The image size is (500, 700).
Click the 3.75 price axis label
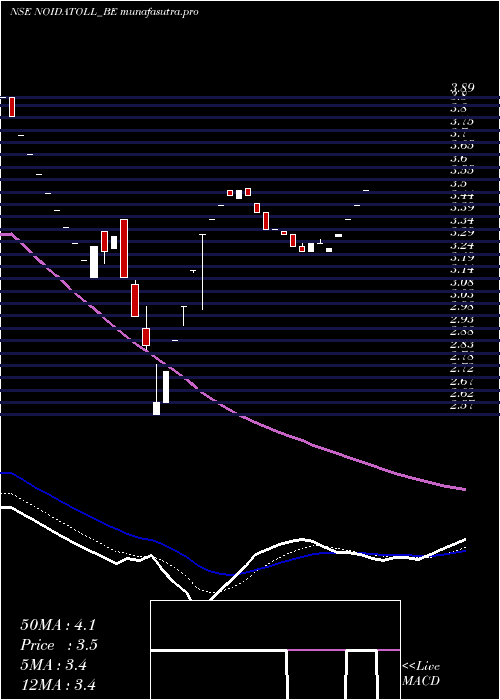tap(462, 122)
